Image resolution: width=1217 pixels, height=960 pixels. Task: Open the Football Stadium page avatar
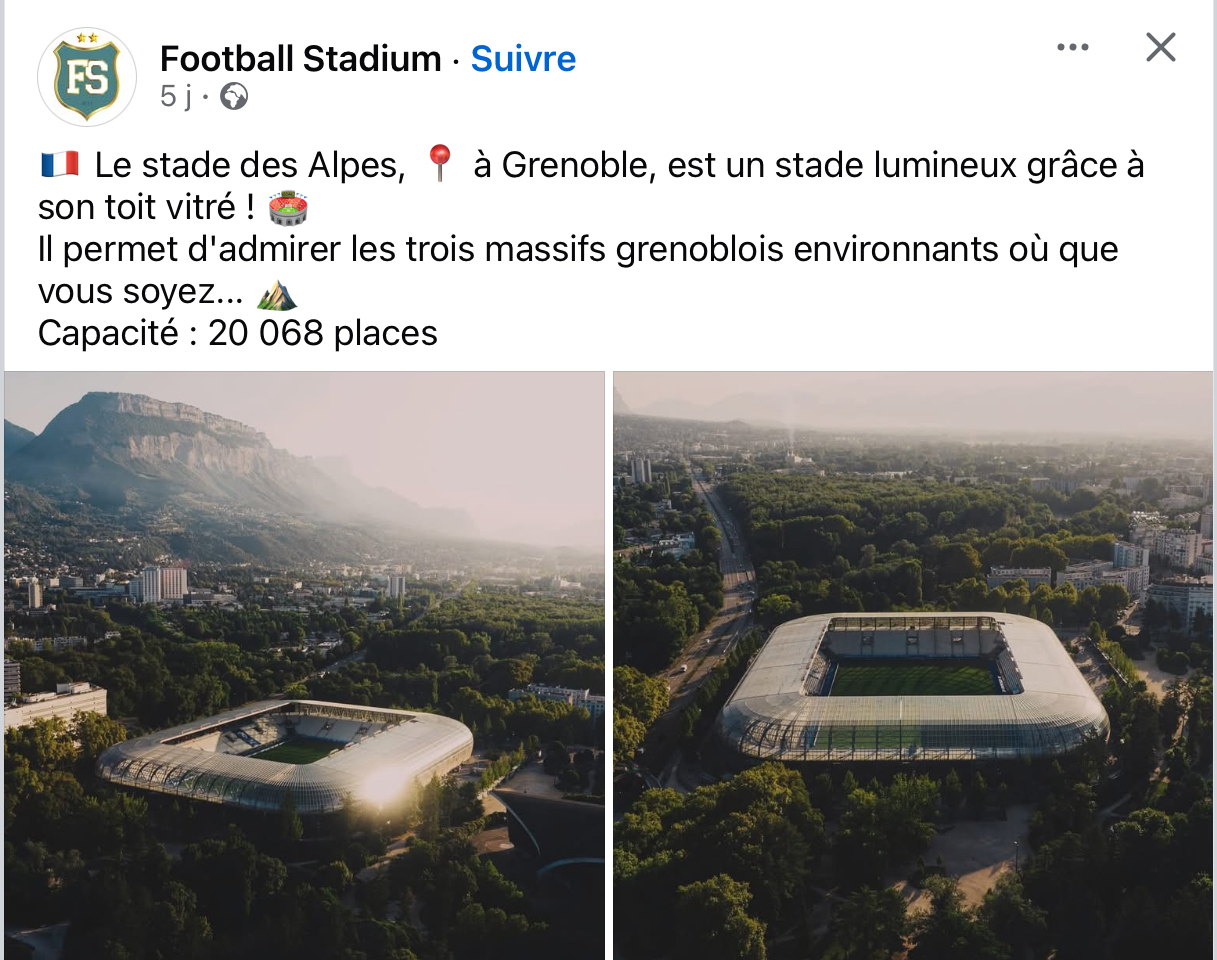tap(87, 77)
